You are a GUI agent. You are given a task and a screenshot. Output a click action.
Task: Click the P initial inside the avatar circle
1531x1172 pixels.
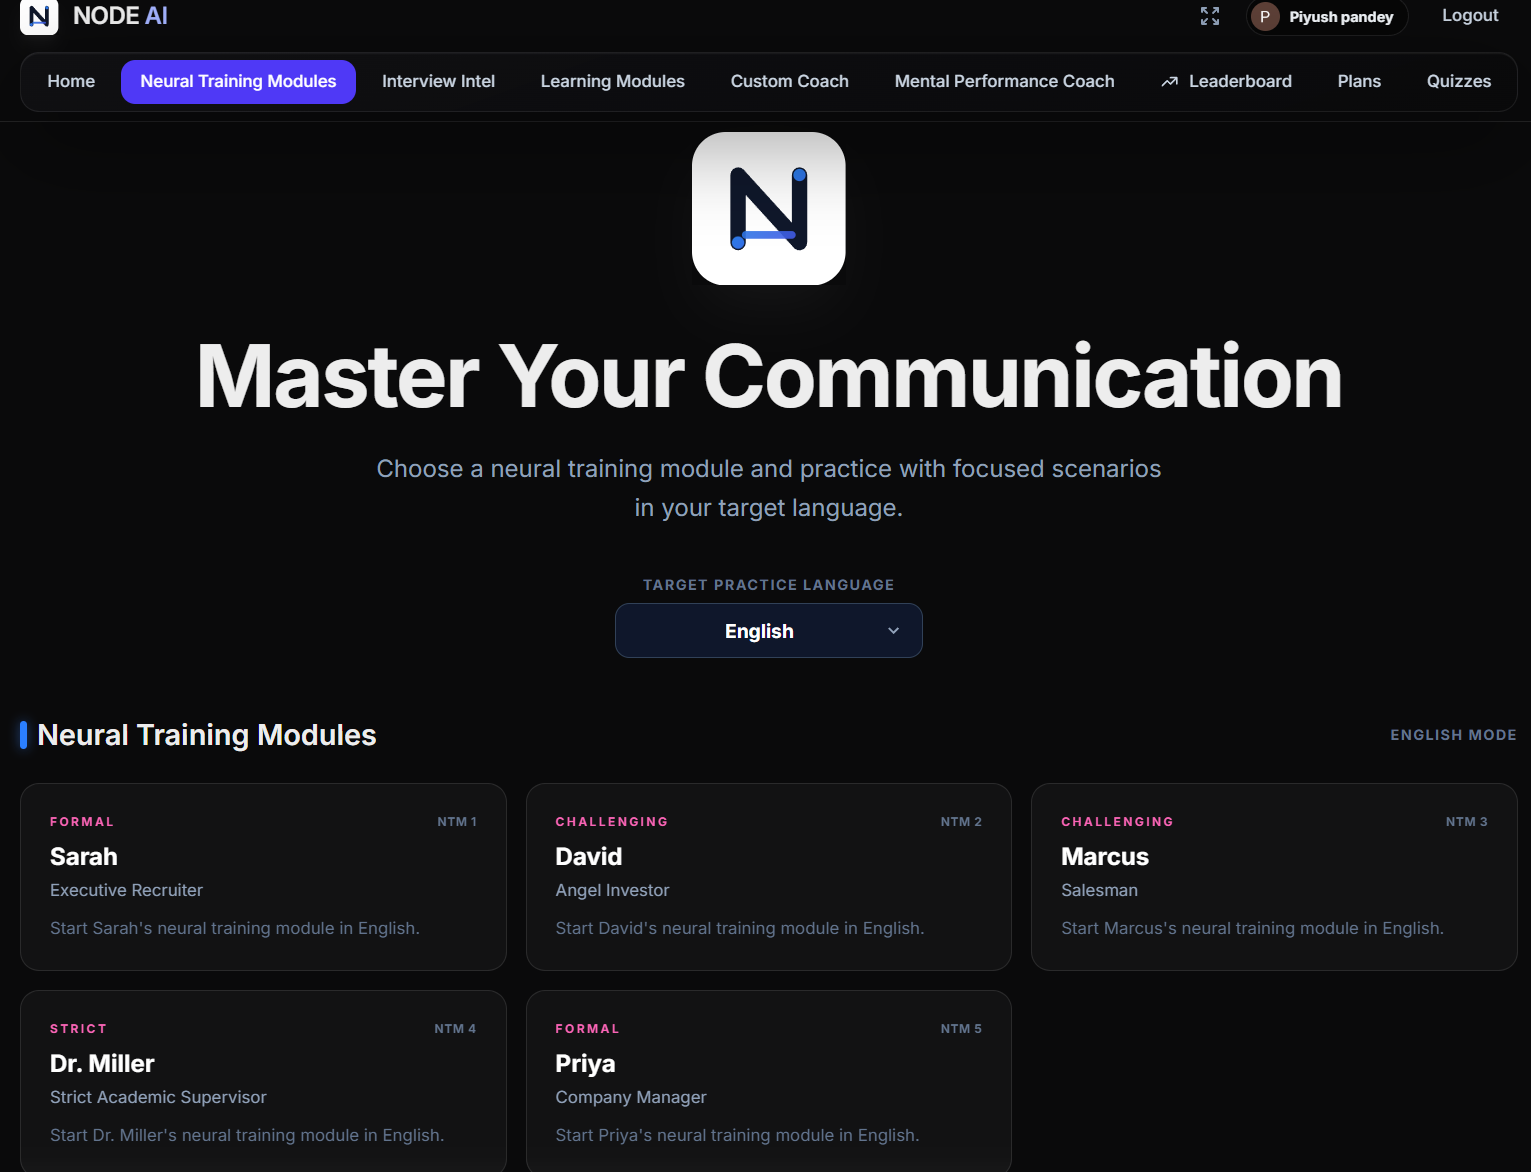point(1265,17)
